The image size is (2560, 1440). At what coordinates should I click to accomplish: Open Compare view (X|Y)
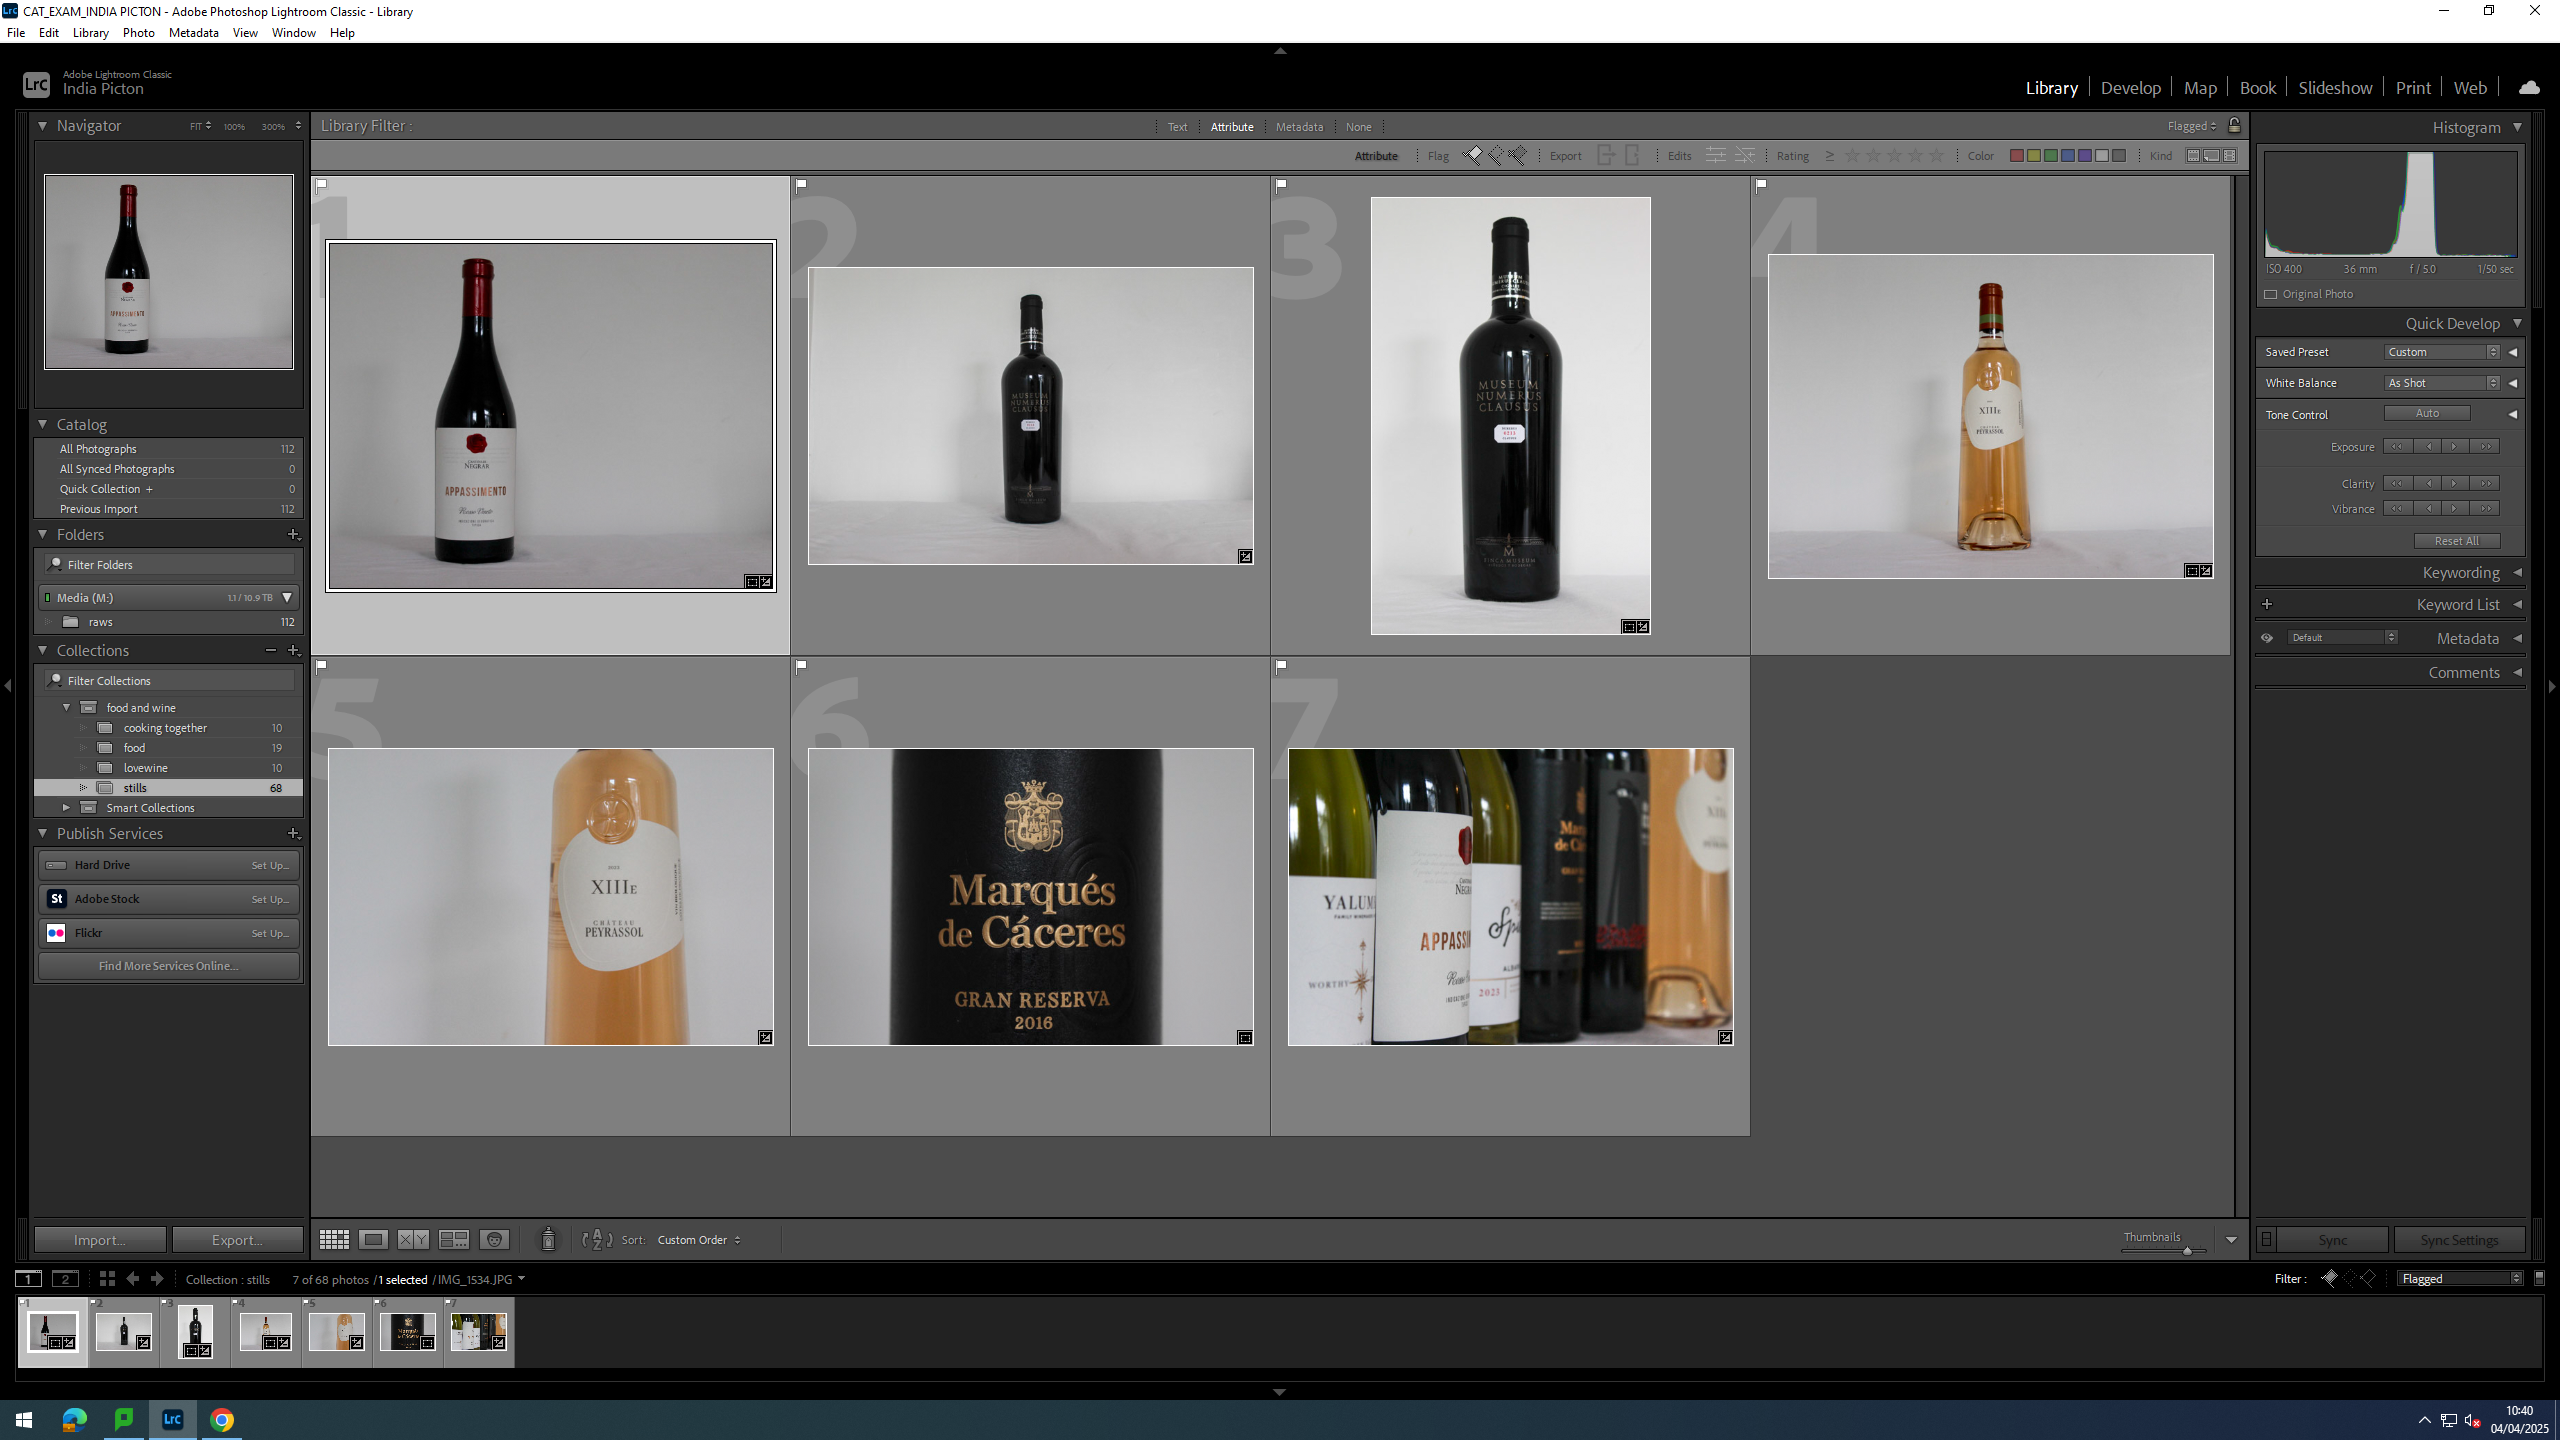pos(413,1240)
